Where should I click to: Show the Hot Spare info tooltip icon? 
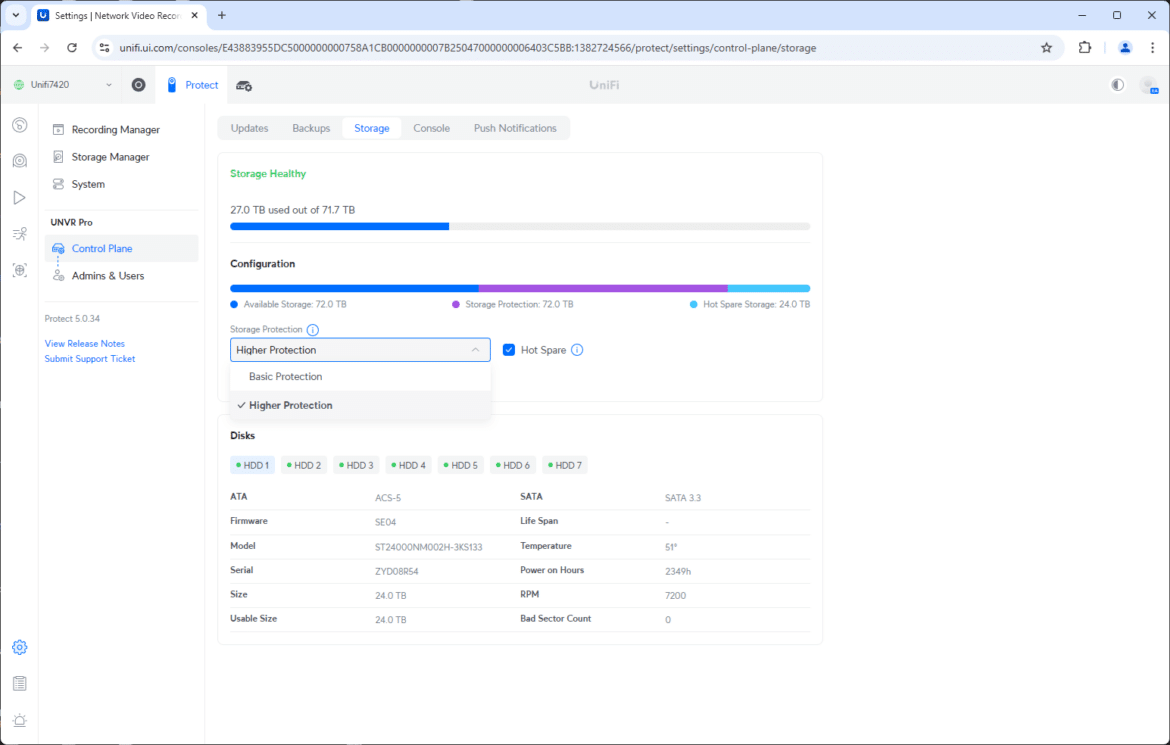click(x=577, y=350)
